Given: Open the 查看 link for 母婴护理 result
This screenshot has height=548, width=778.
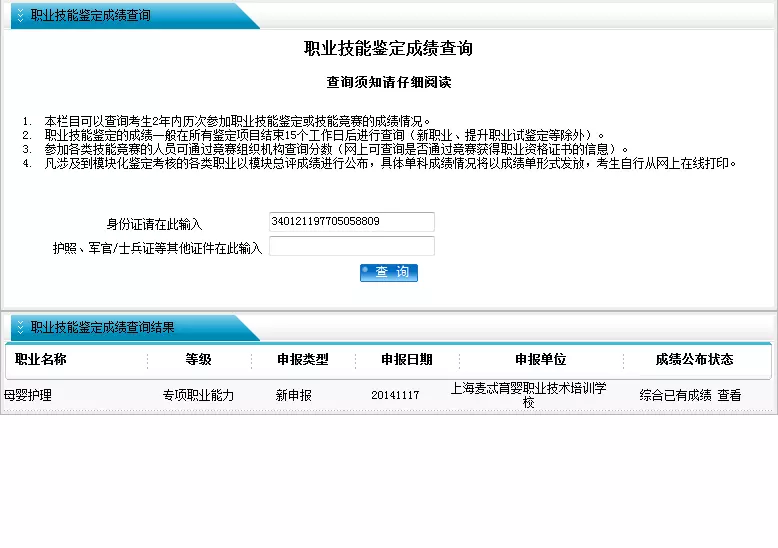Looking at the screenshot, I should (x=729, y=395).
